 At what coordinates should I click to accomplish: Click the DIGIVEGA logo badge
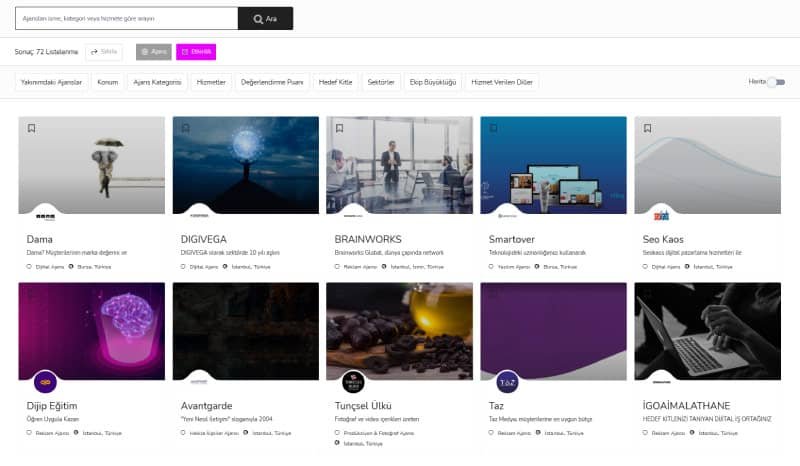tap(199, 216)
